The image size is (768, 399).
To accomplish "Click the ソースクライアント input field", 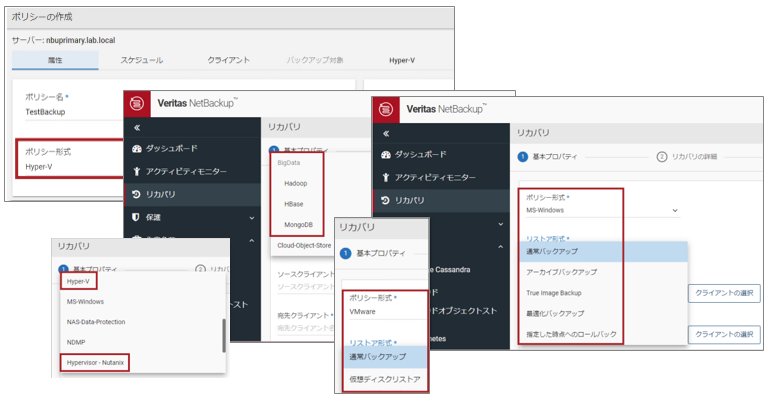I will click(305, 287).
